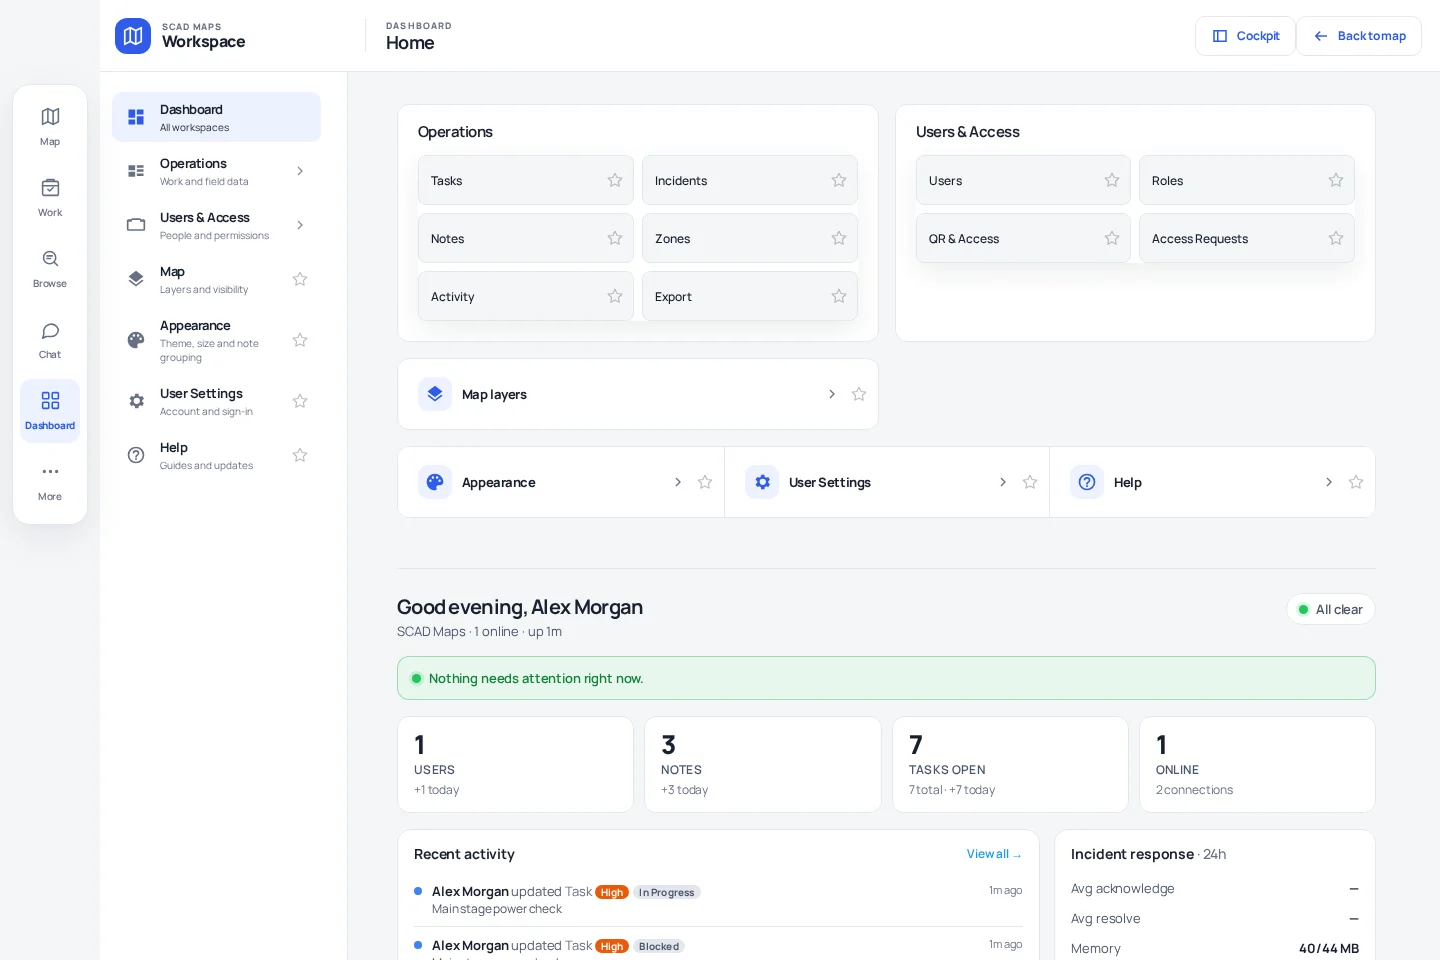
Task: Expand Users & Access in the sidebar
Action: [x=300, y=225]
